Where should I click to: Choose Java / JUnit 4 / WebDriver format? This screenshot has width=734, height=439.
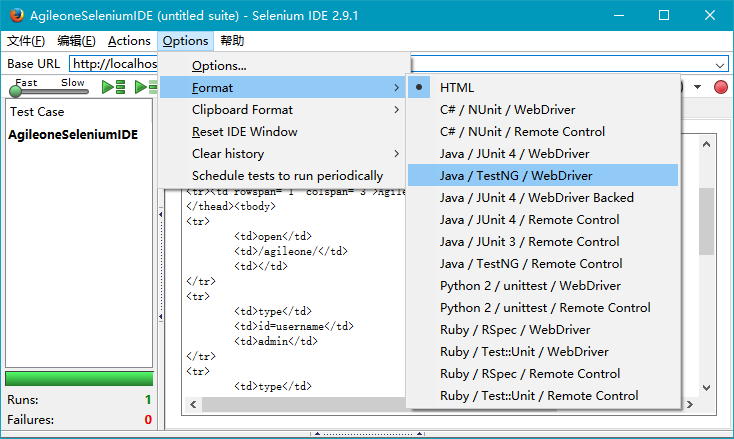[x=543, y=154]
